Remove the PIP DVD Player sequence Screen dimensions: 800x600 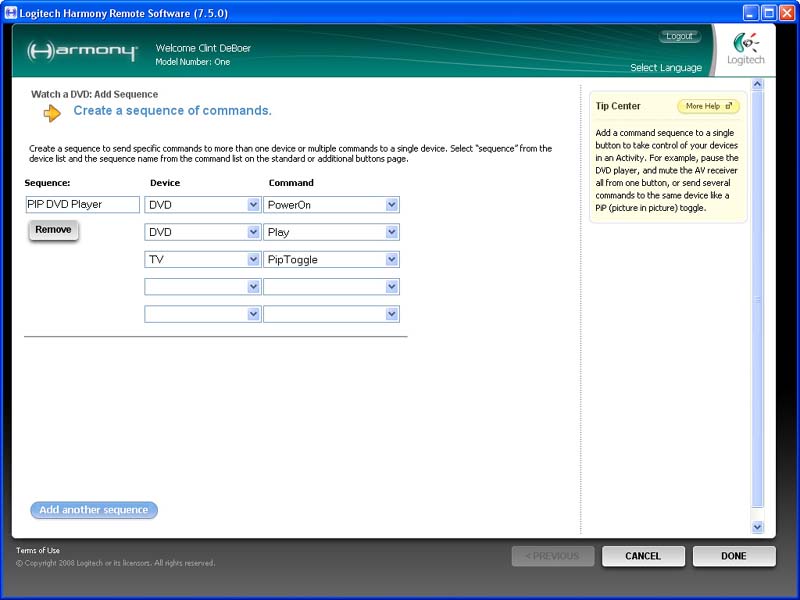point(53,230)
